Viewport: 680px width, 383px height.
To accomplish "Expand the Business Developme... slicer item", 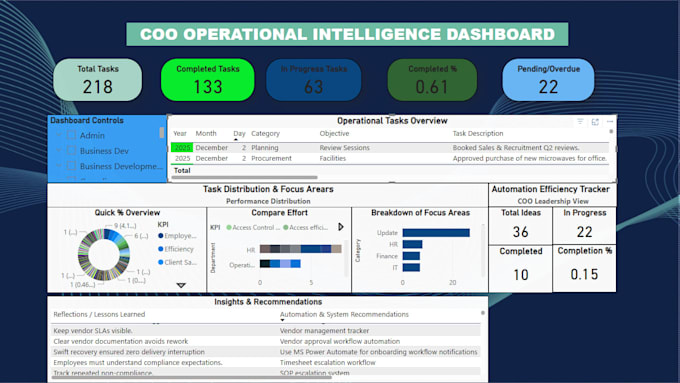I will pos(59,166).
